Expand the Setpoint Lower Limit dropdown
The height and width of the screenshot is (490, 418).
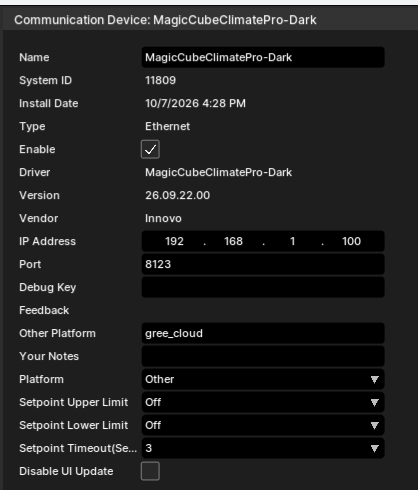pos(263,425)
